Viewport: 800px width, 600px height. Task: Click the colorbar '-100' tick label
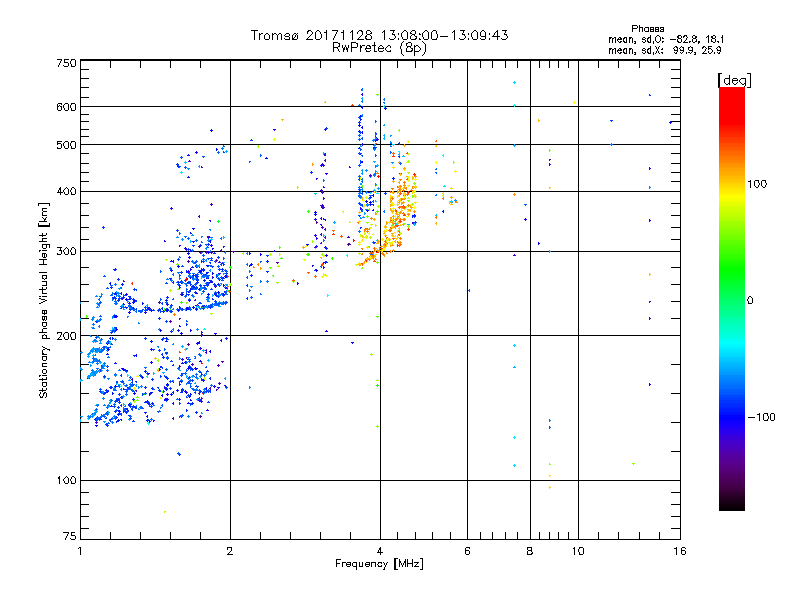[x=761, y=417]
